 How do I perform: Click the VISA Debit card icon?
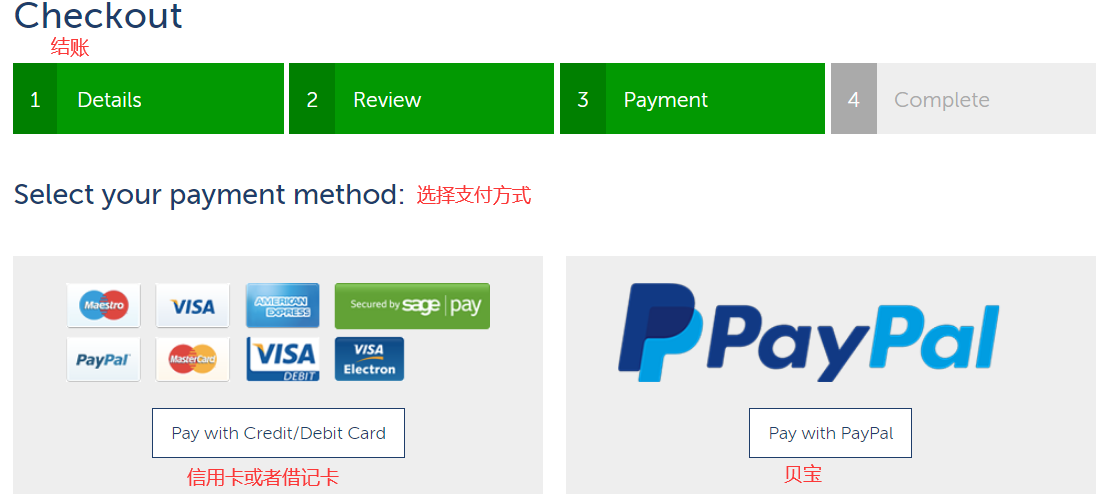tap(282, 359)
